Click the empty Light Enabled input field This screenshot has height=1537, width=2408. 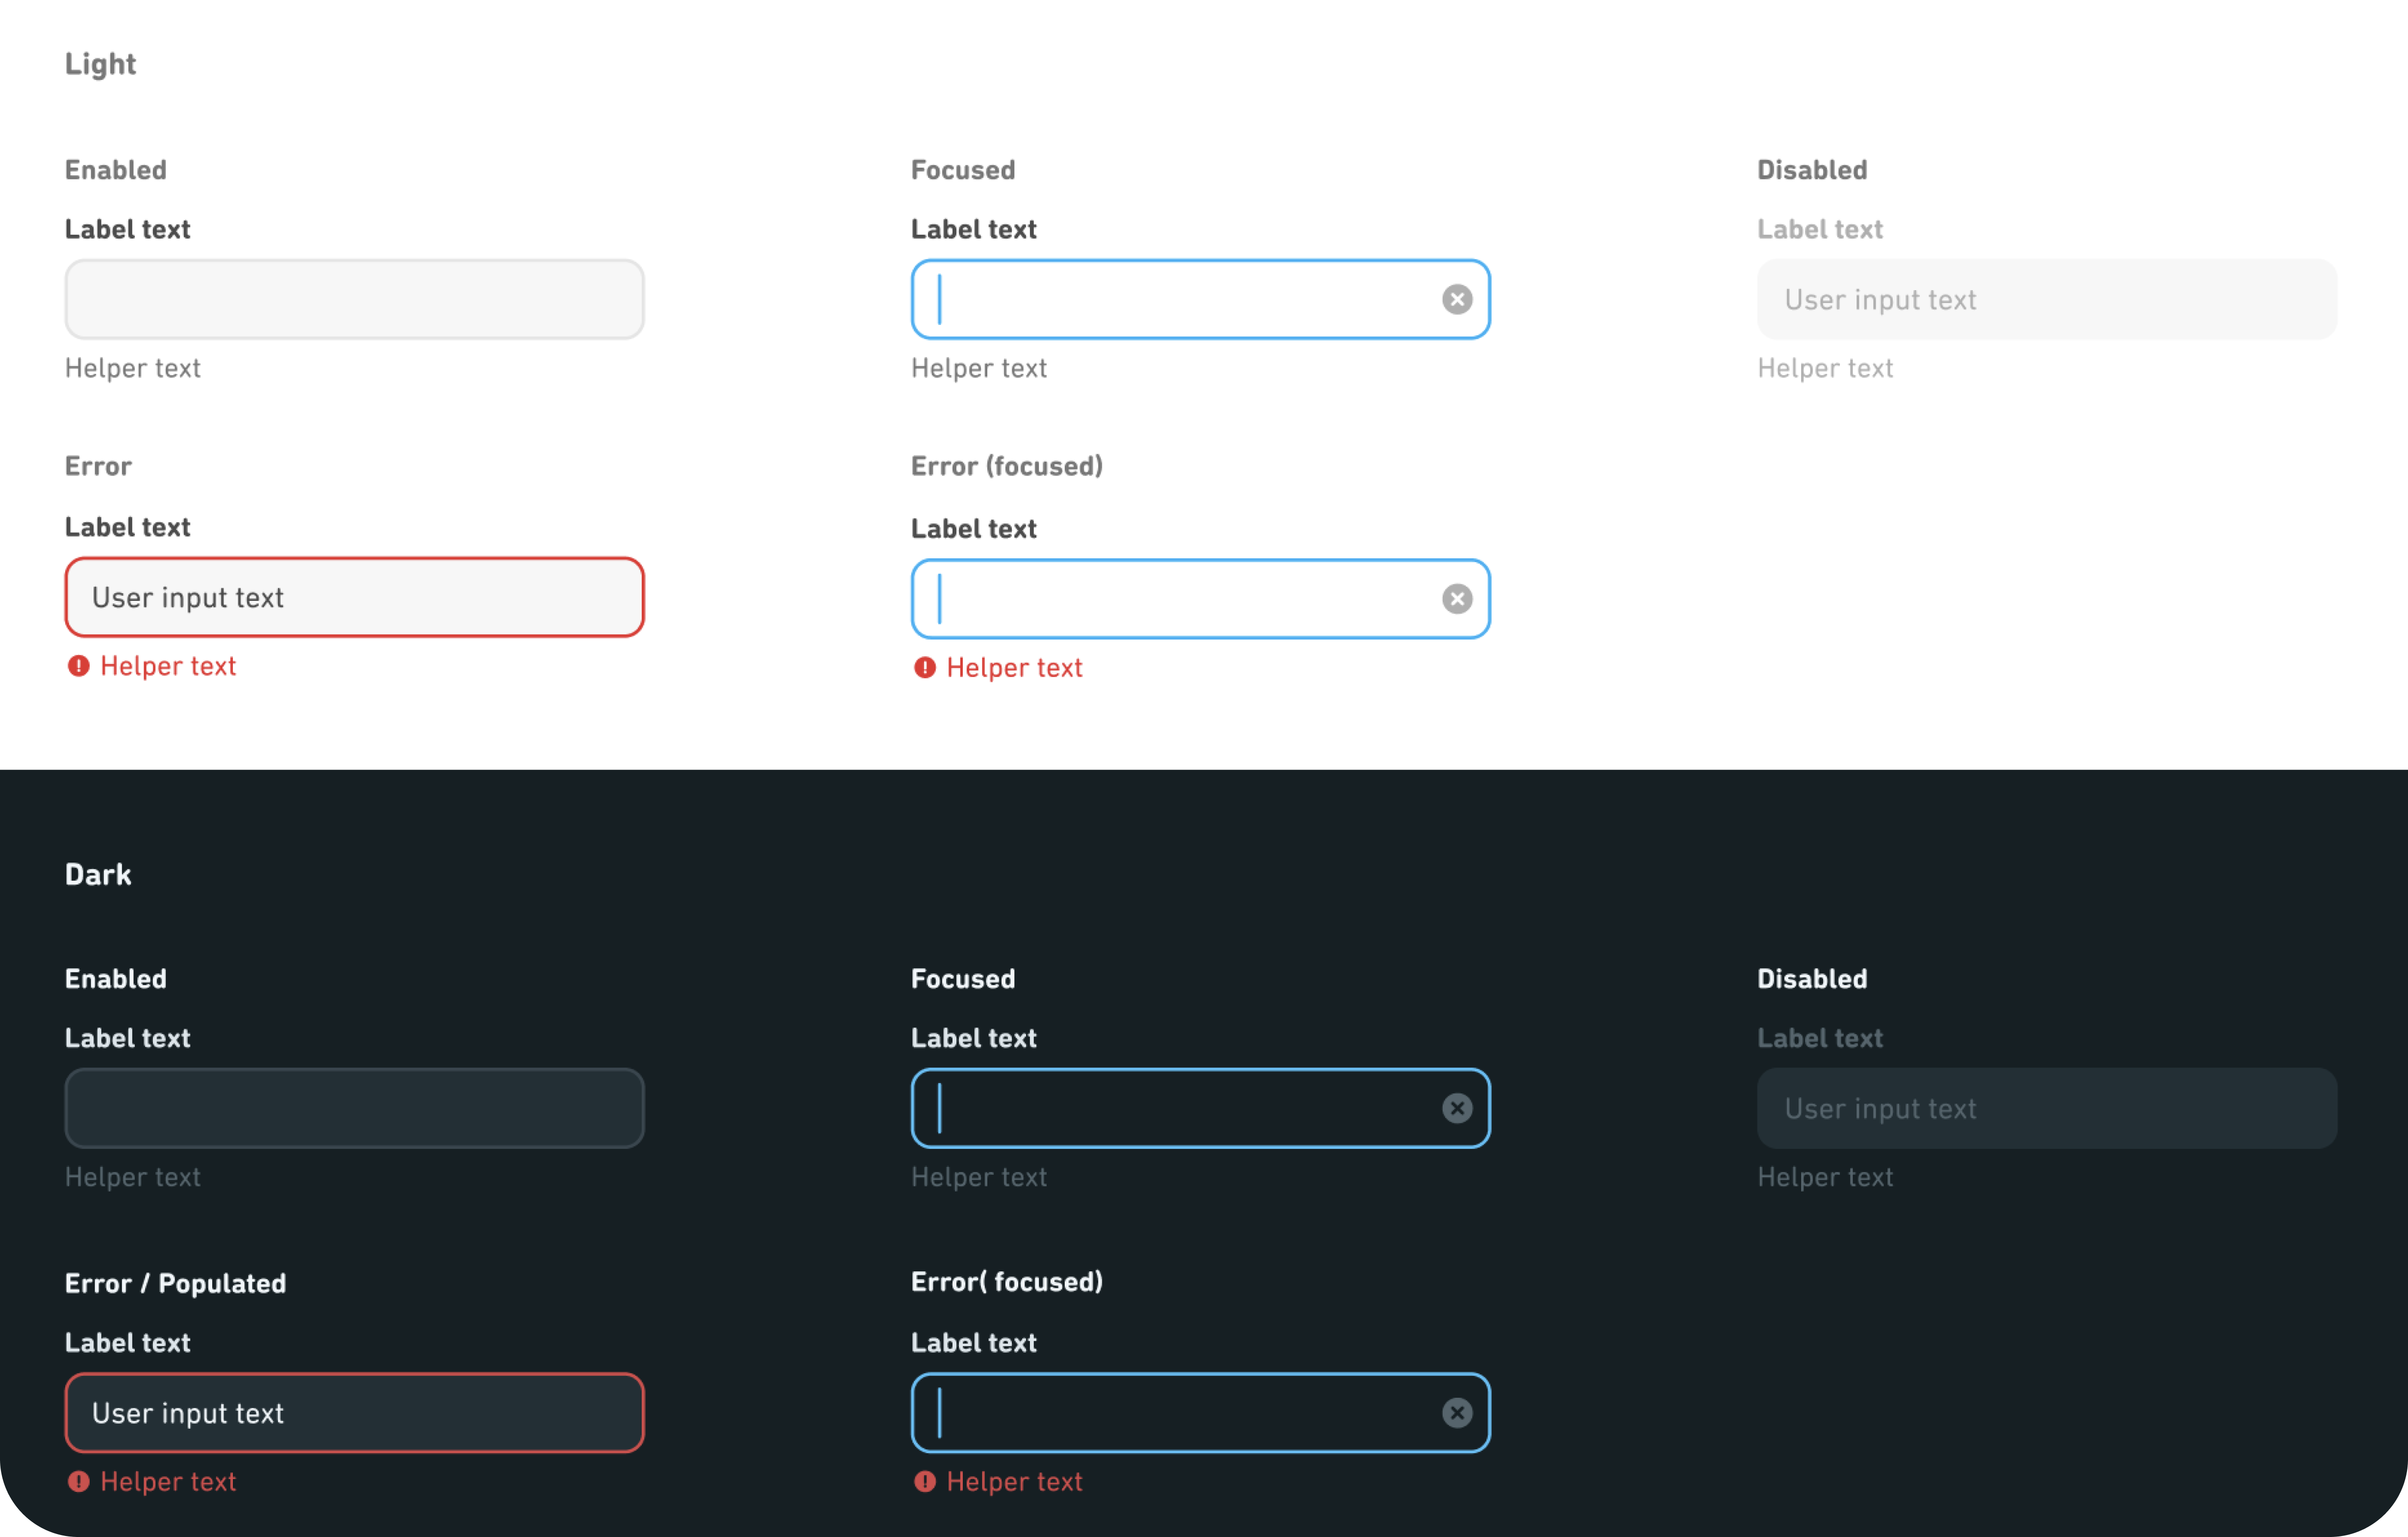[355, 299]
